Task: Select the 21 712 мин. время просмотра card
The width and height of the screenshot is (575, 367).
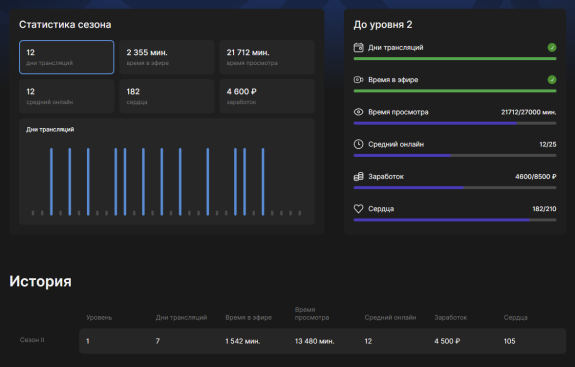Action: point(267,57)
